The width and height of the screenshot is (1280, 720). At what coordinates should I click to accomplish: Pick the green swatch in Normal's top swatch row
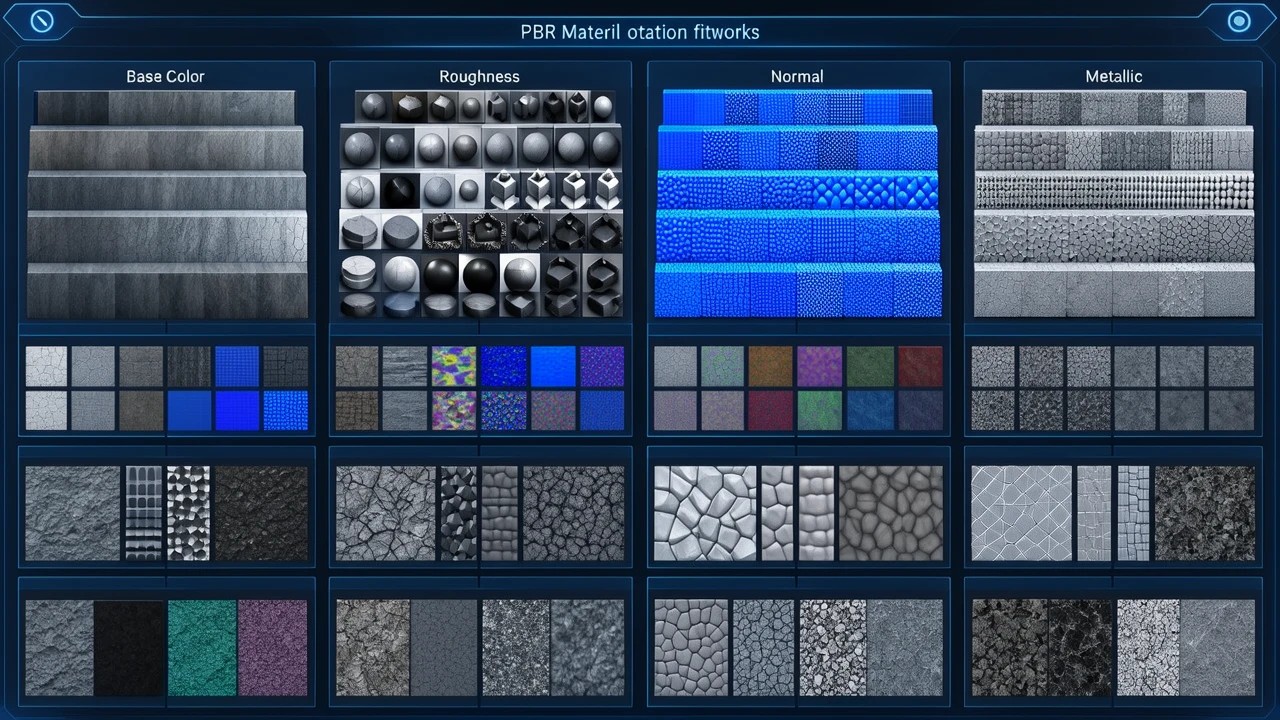(x=869, y=367)
